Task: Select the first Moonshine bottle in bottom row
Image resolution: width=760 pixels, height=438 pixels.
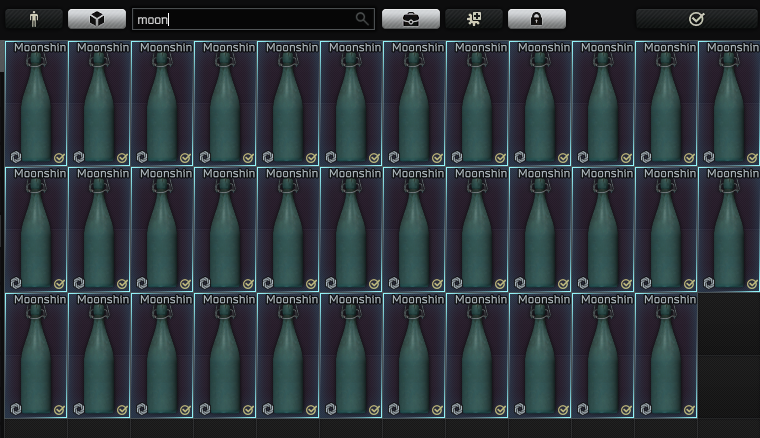Action: pyautogui.click(x=36, y=355)
